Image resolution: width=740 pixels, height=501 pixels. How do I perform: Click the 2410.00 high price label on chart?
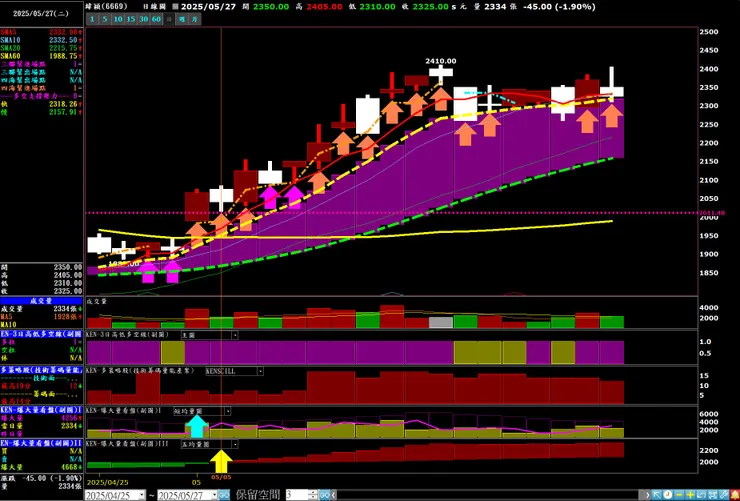(x=441, y=61)
